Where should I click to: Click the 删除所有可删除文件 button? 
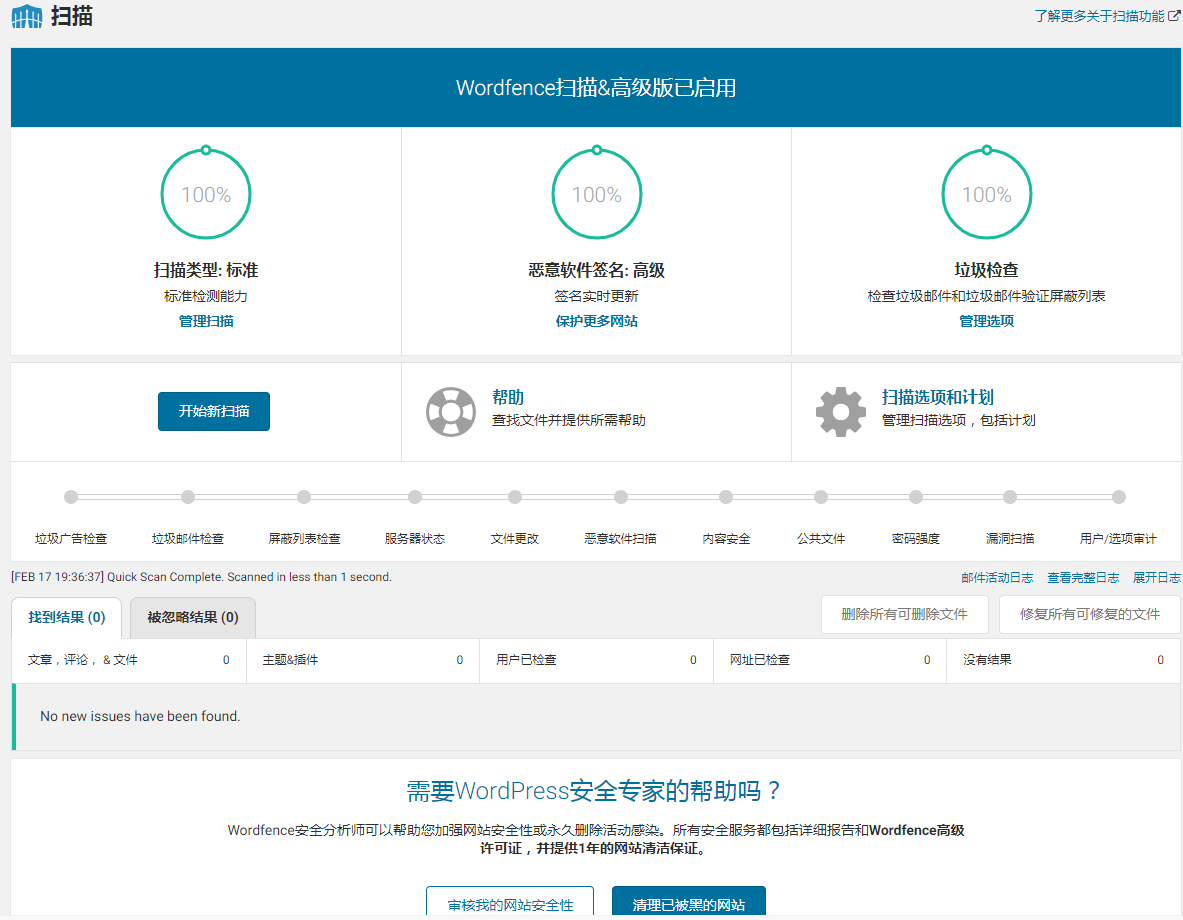point(905,614)
